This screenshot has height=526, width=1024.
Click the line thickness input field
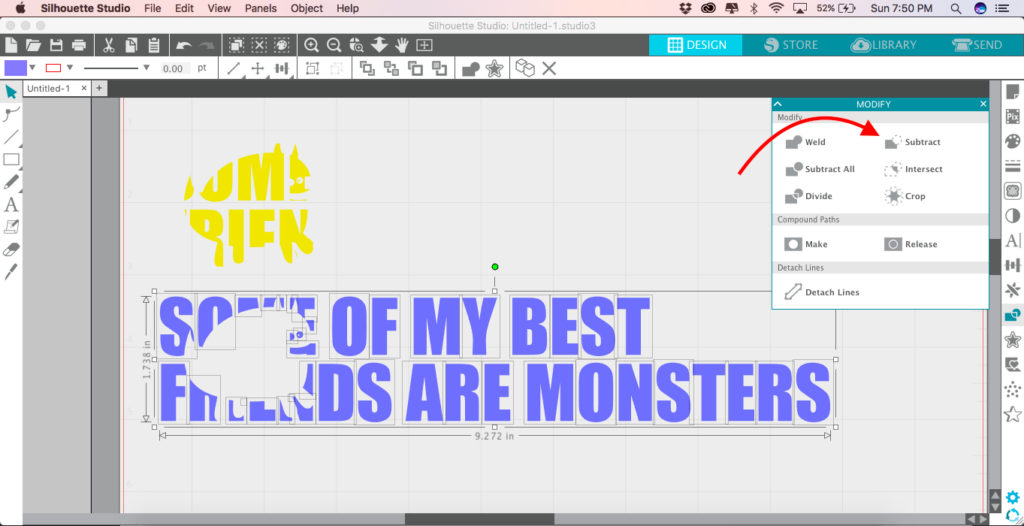(173, 68)
